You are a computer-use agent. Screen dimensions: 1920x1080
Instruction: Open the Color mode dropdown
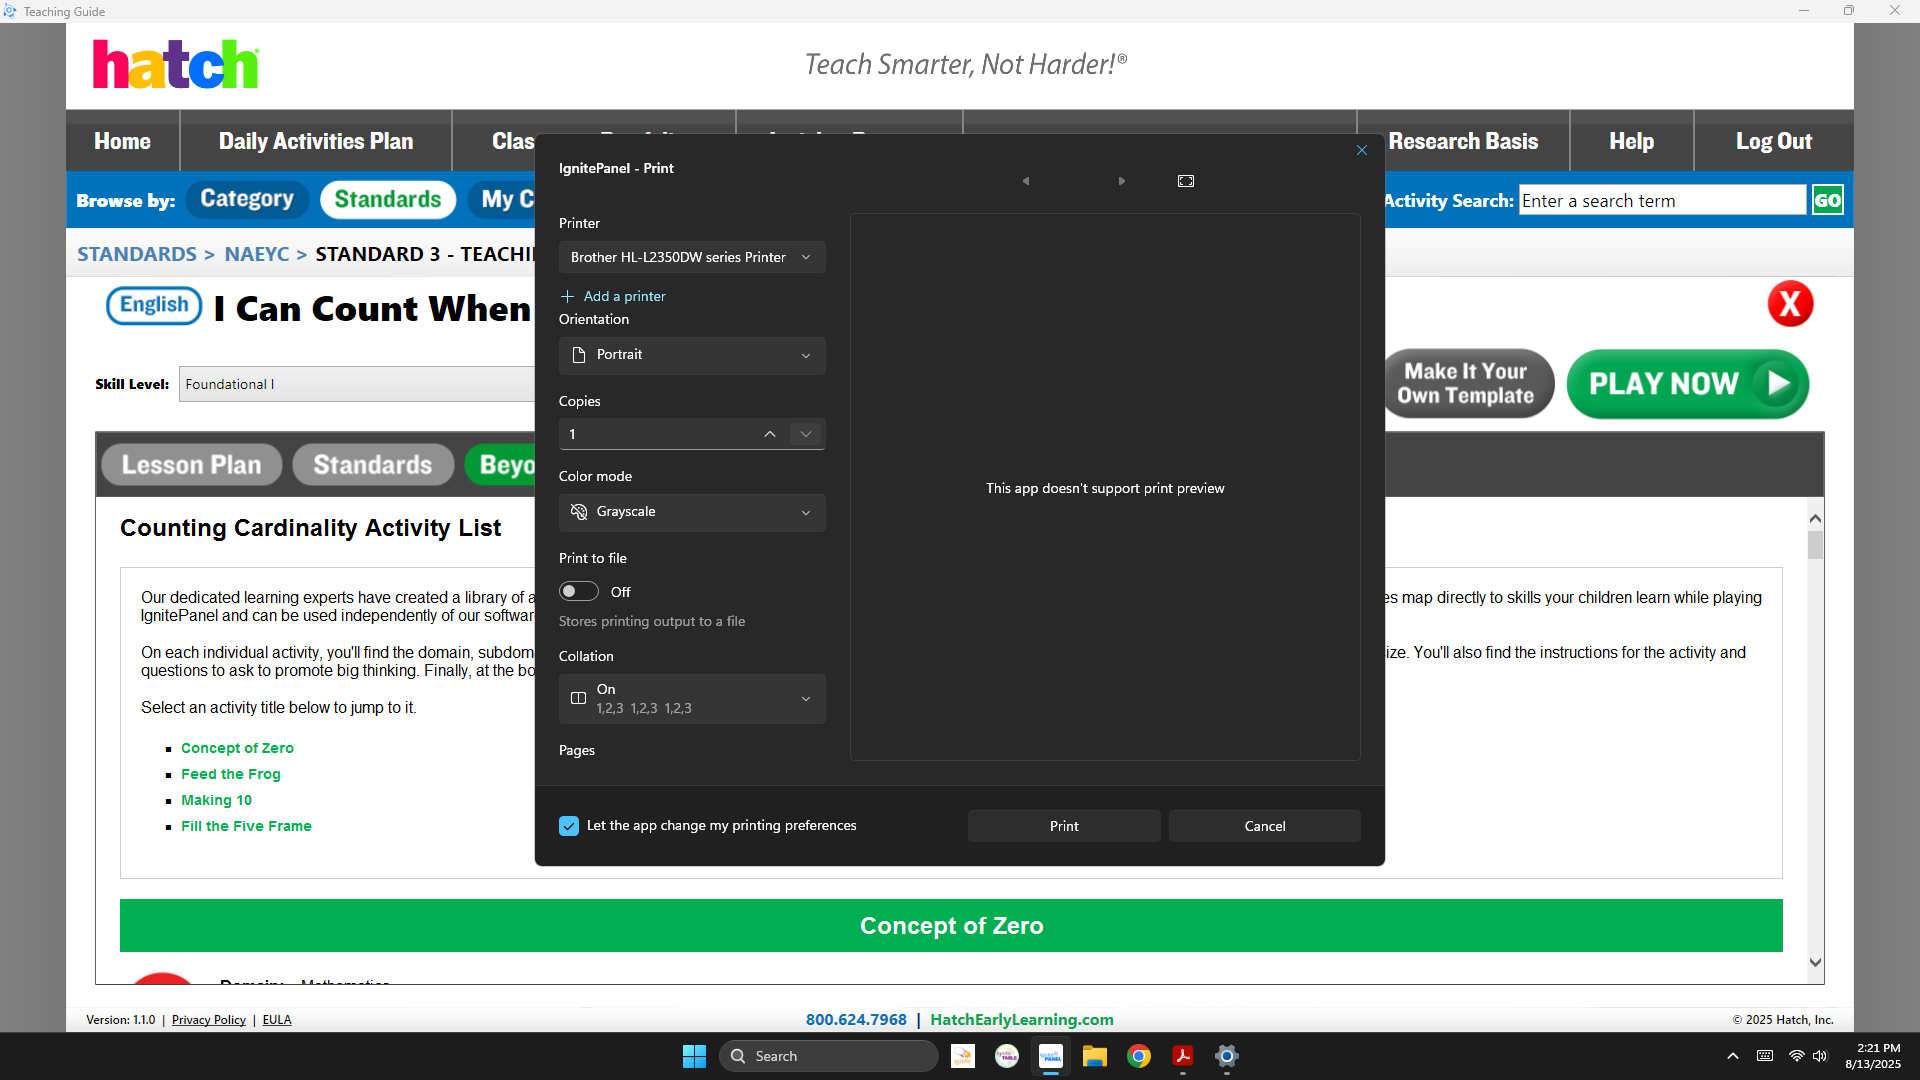[x=691, y=512]
